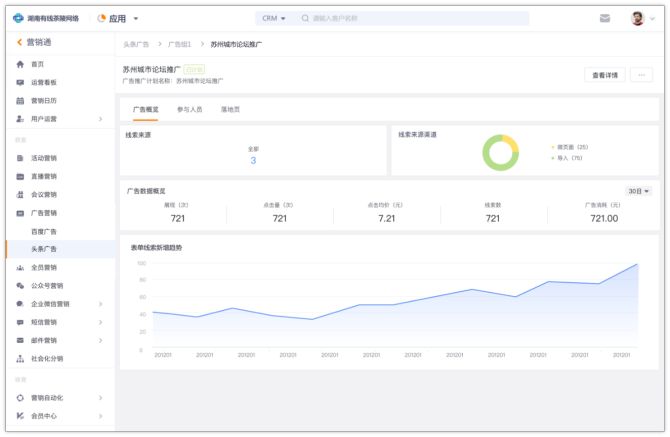Expand the 用户运营 sidebar submenu
The width and height of the screenshot is (670, 437).
pos(100,119)
